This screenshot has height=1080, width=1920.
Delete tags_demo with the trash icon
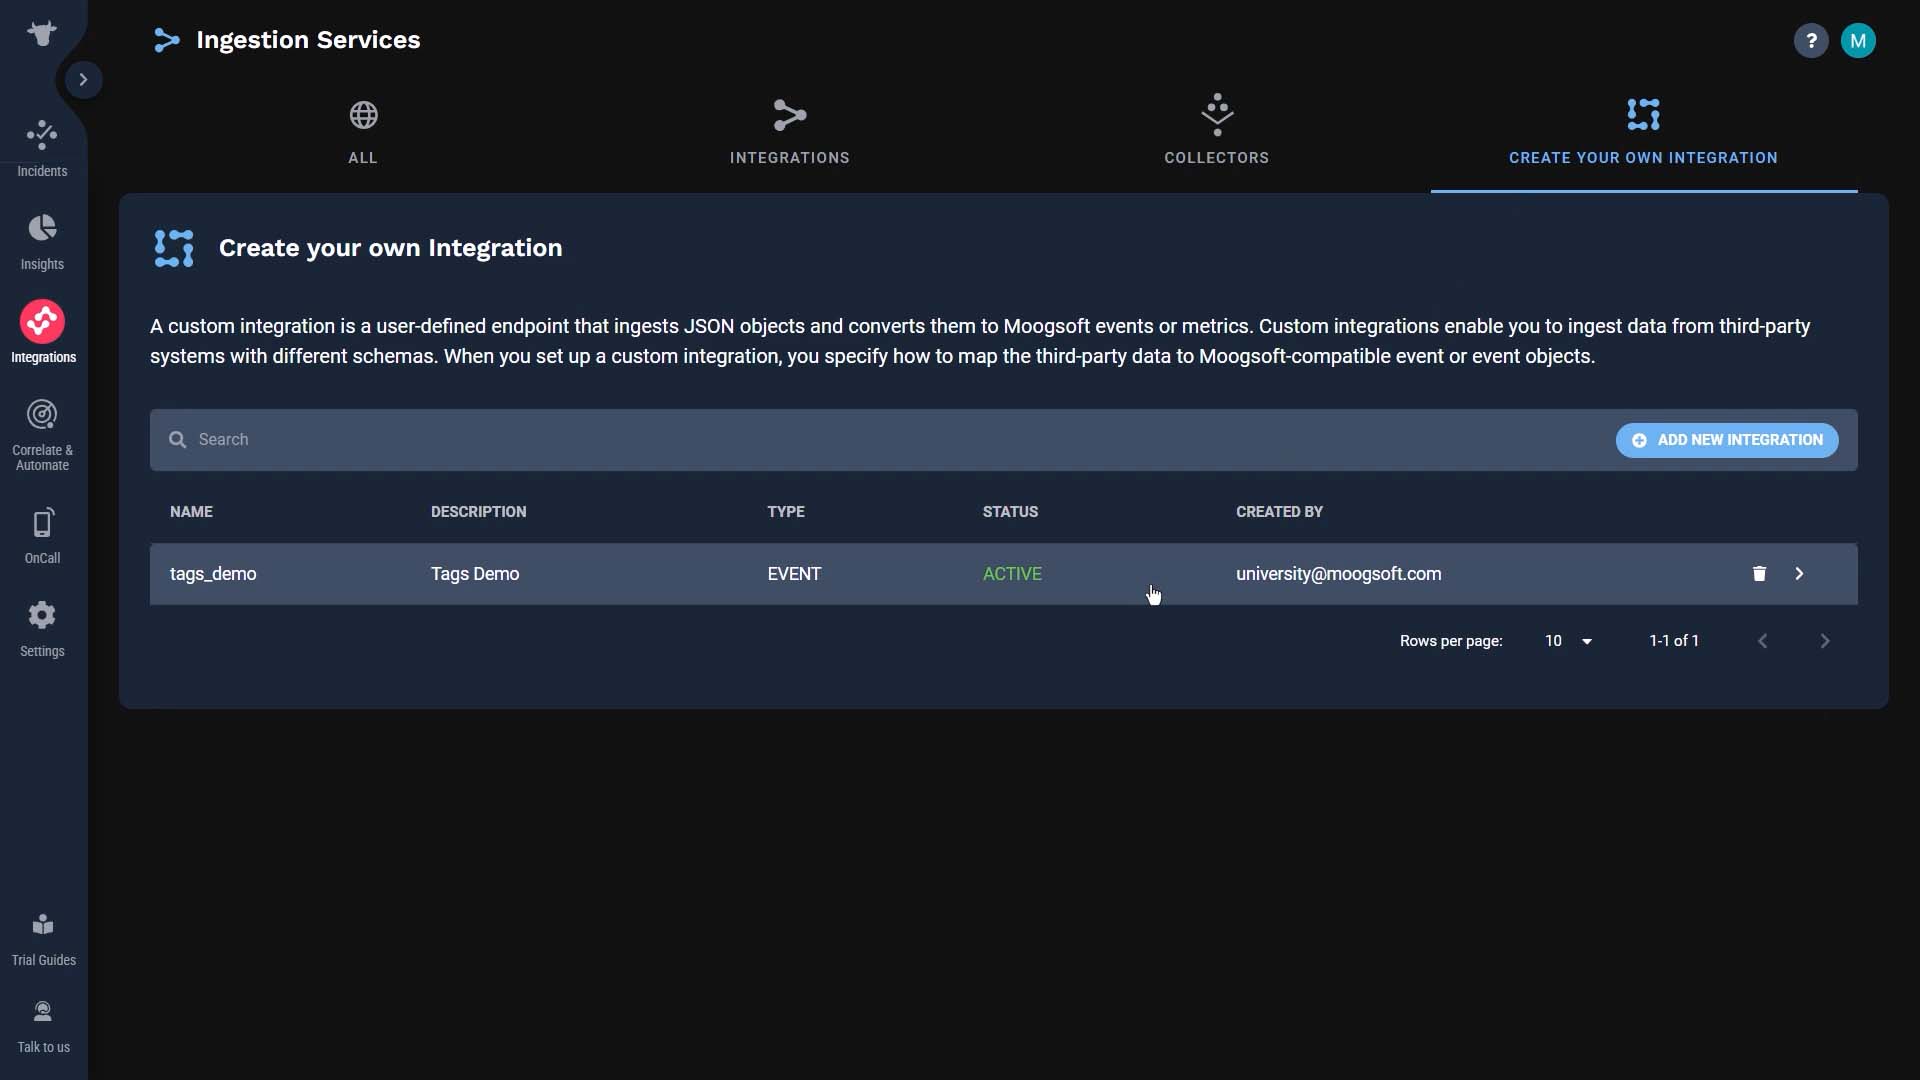1759,574
